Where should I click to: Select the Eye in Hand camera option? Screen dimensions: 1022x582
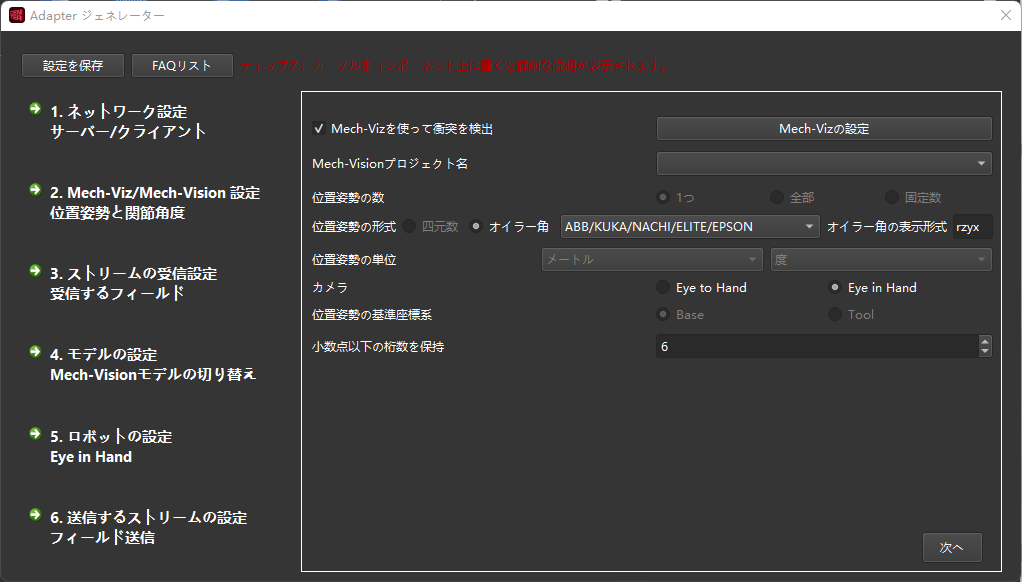835,287
